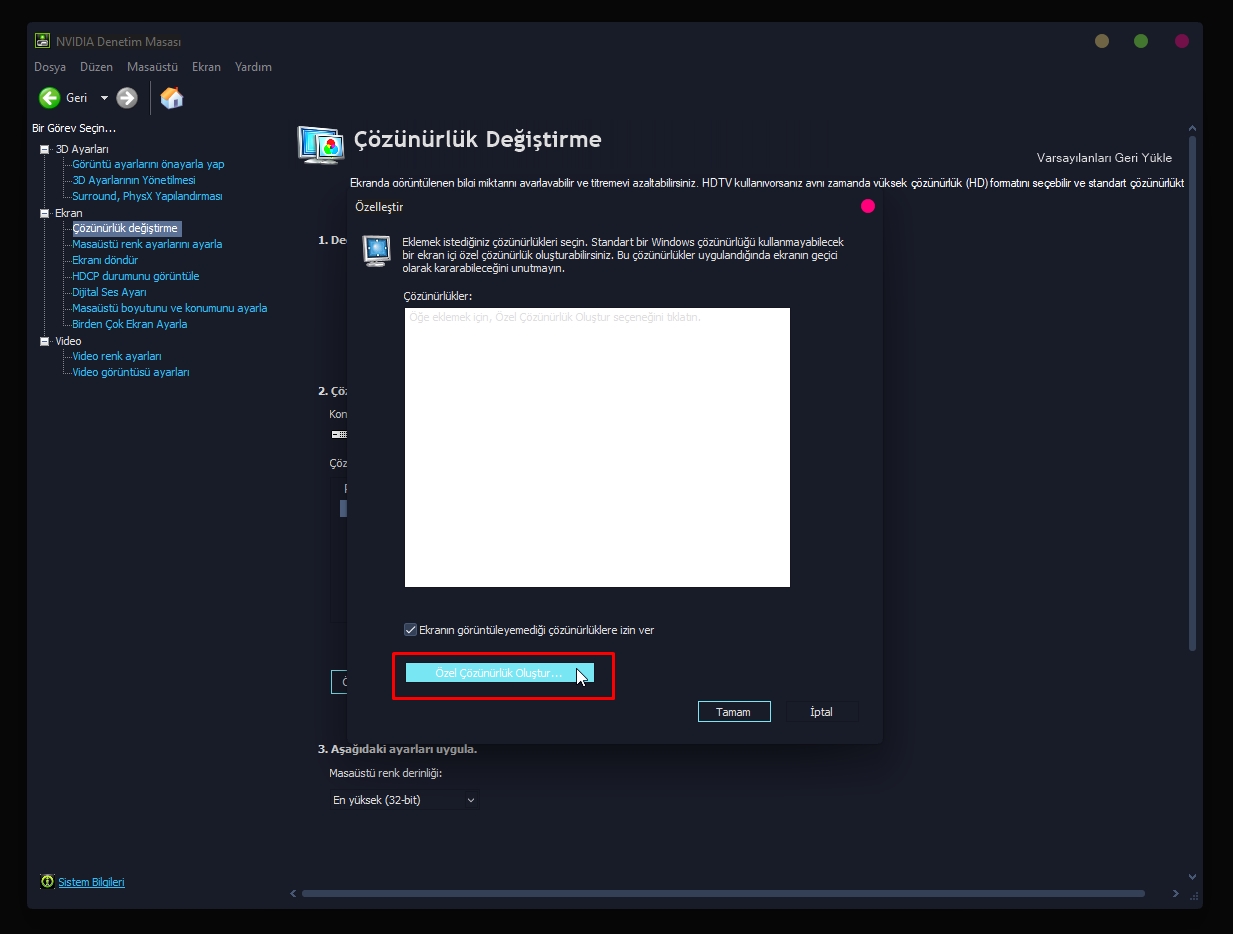Image resolution: width=1233 pixels, height=934 pixels.
Task: Toggle Ekranın görüntüleyemediği çözünürlüklere izin ver
Action: coord(410,630)
